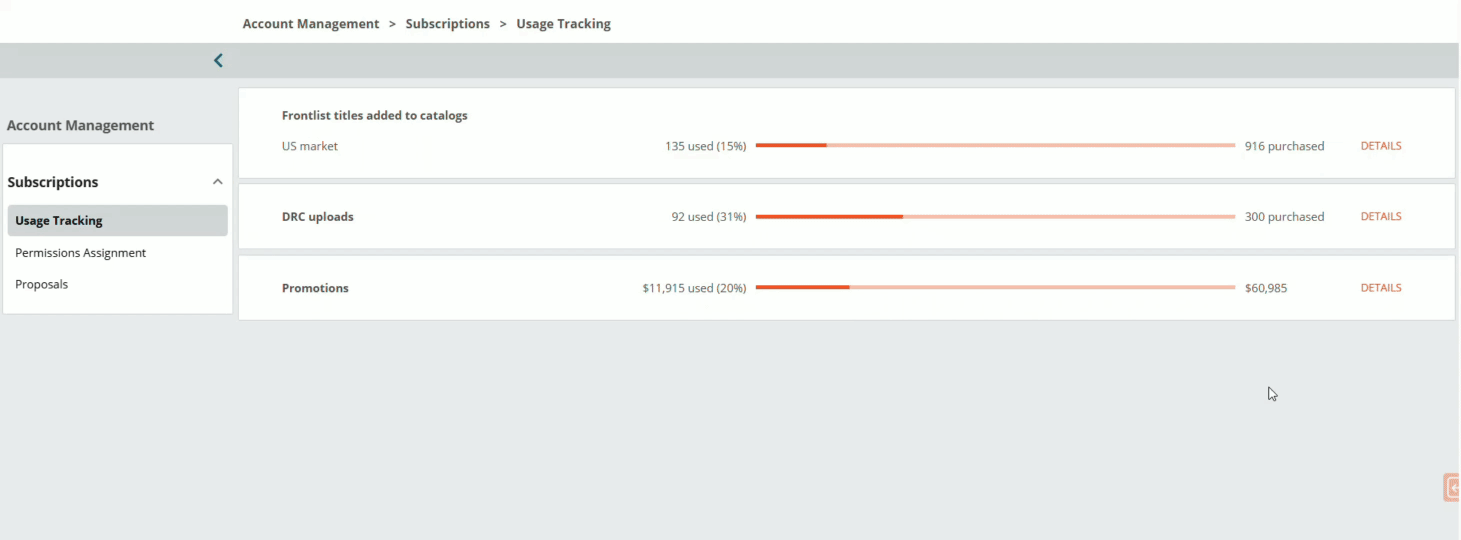
Task: Go to Proposals in sidebar
Action: (x=42, y=284)
